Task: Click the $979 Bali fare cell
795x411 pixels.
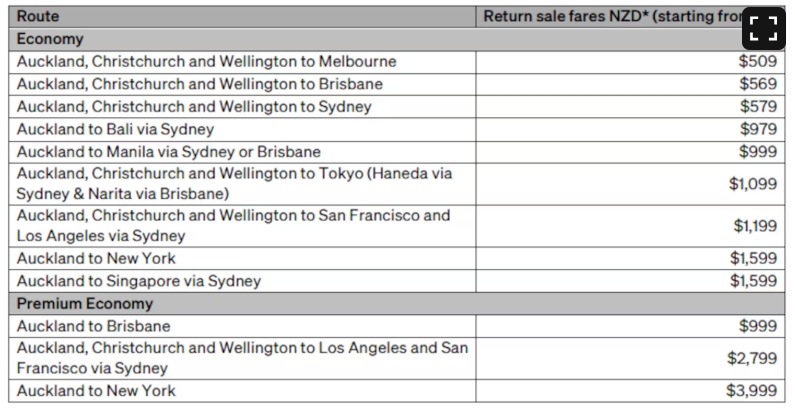Action: coord(630,130)
